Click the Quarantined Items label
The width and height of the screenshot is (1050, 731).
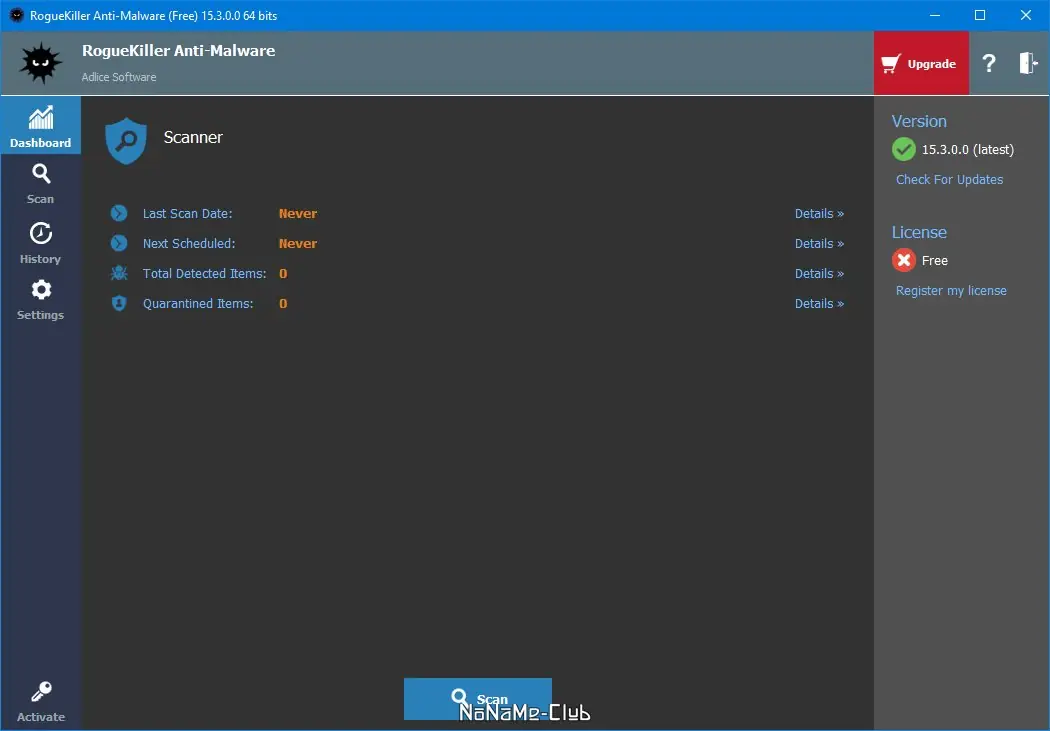[198, 303]
